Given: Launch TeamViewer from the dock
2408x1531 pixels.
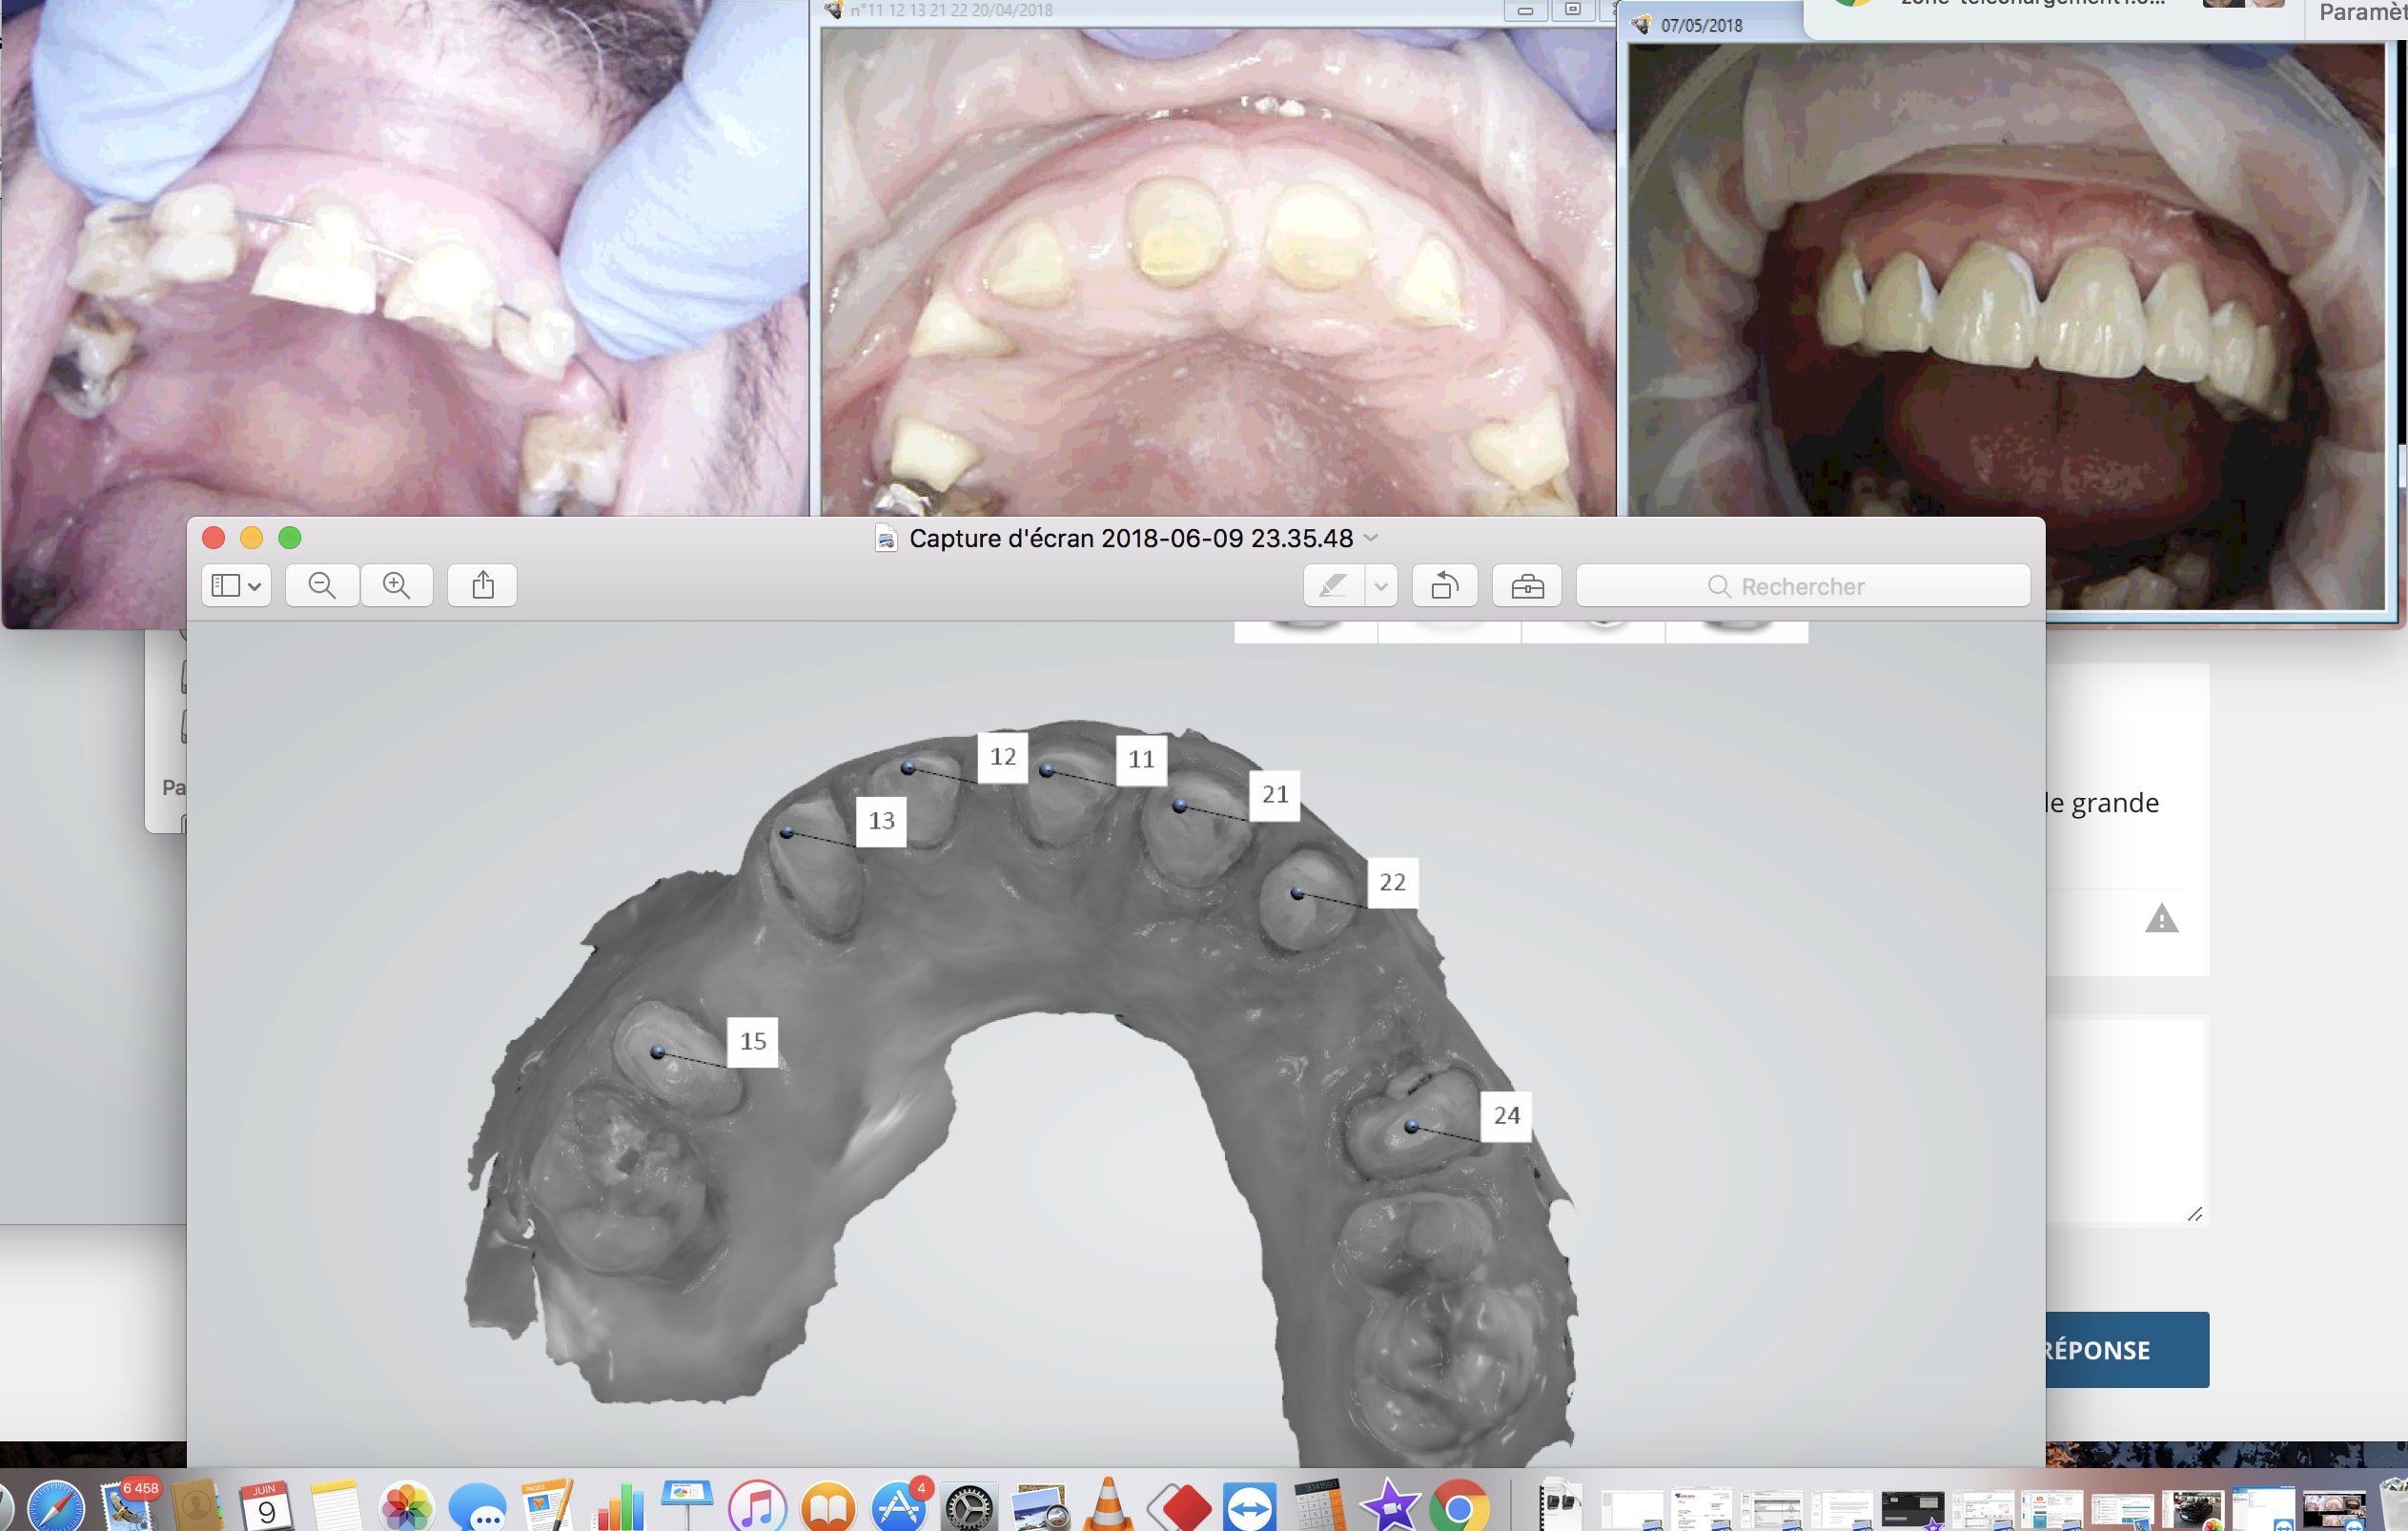Looking at the screenshot, I should tap(1250, 1506).
